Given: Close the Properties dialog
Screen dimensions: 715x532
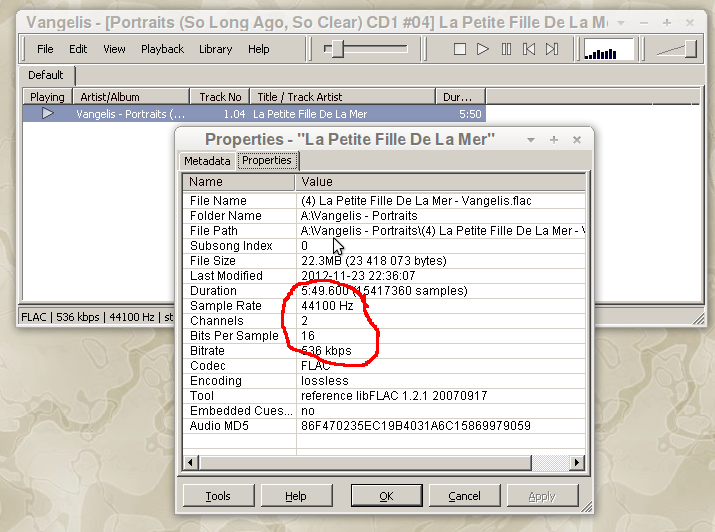Looking at the screenshot, I should 577,139.
